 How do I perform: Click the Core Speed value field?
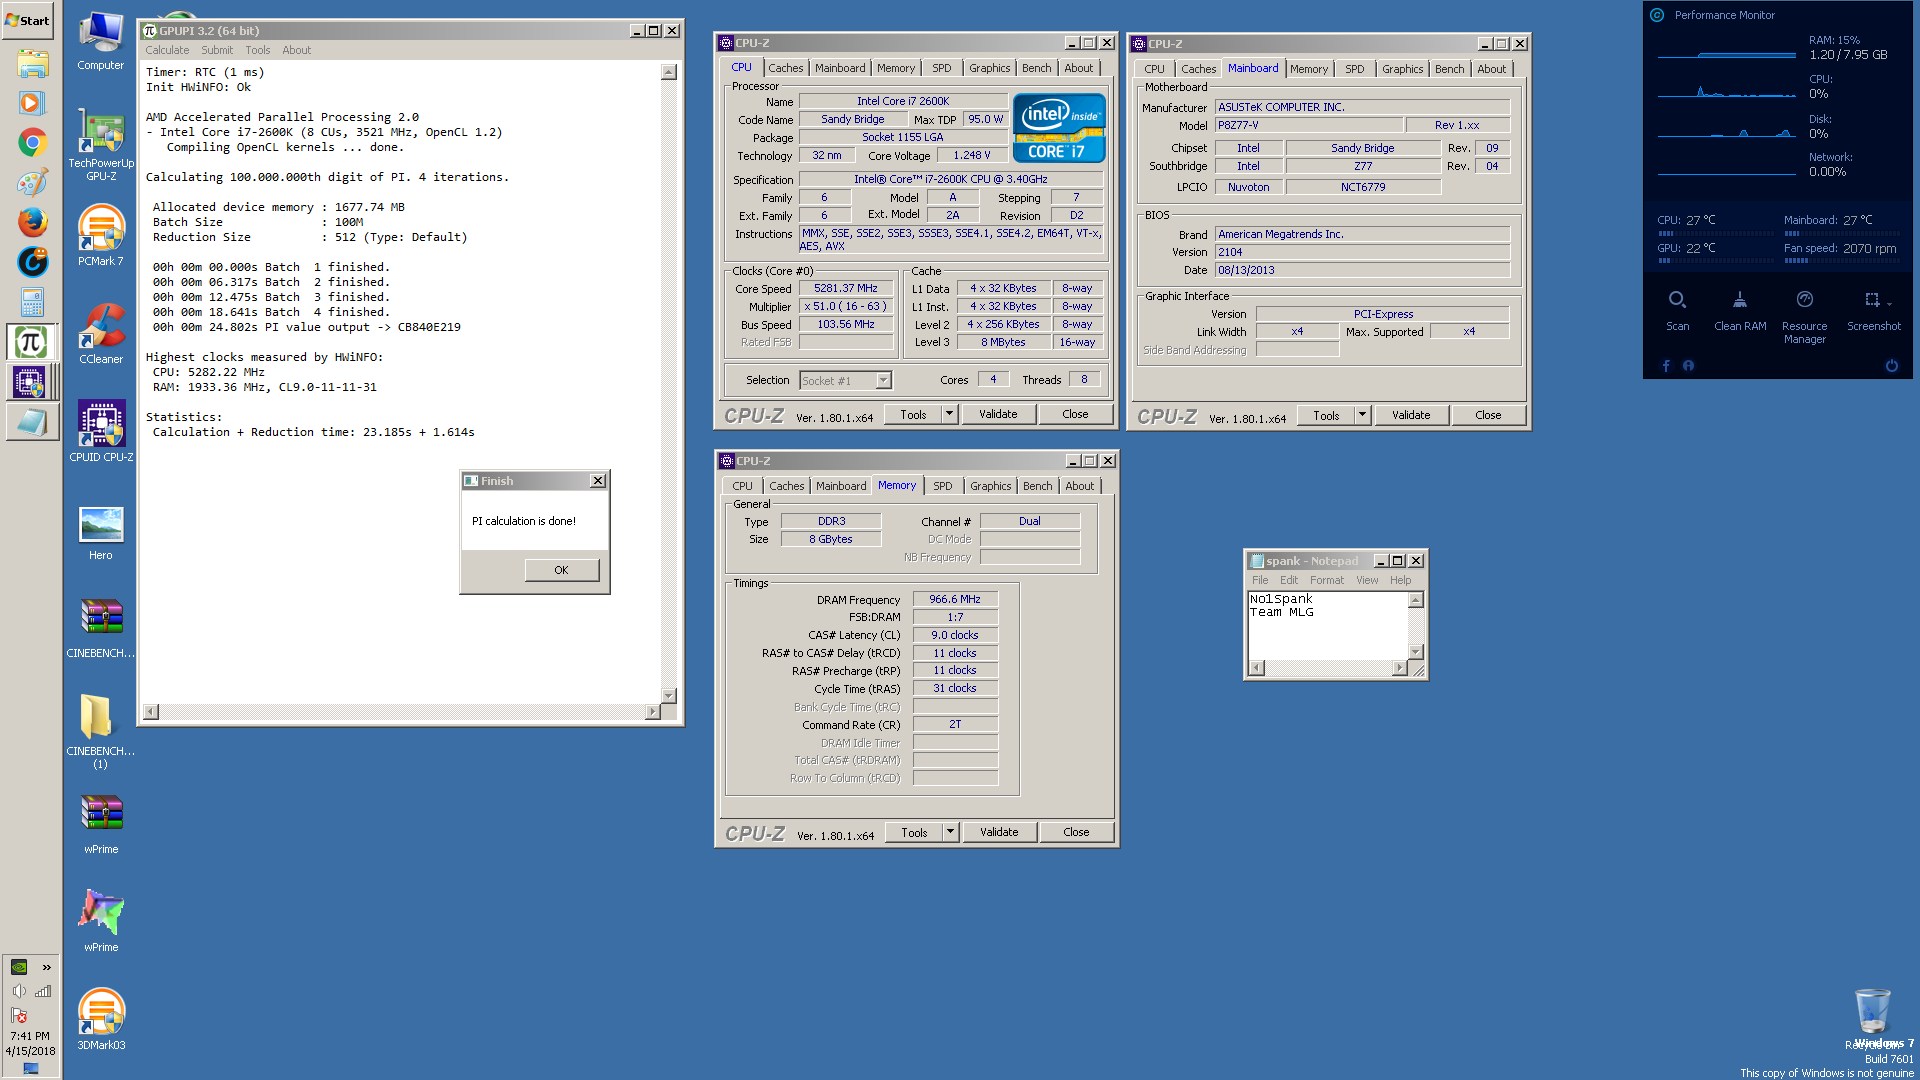tap(846, 288)
